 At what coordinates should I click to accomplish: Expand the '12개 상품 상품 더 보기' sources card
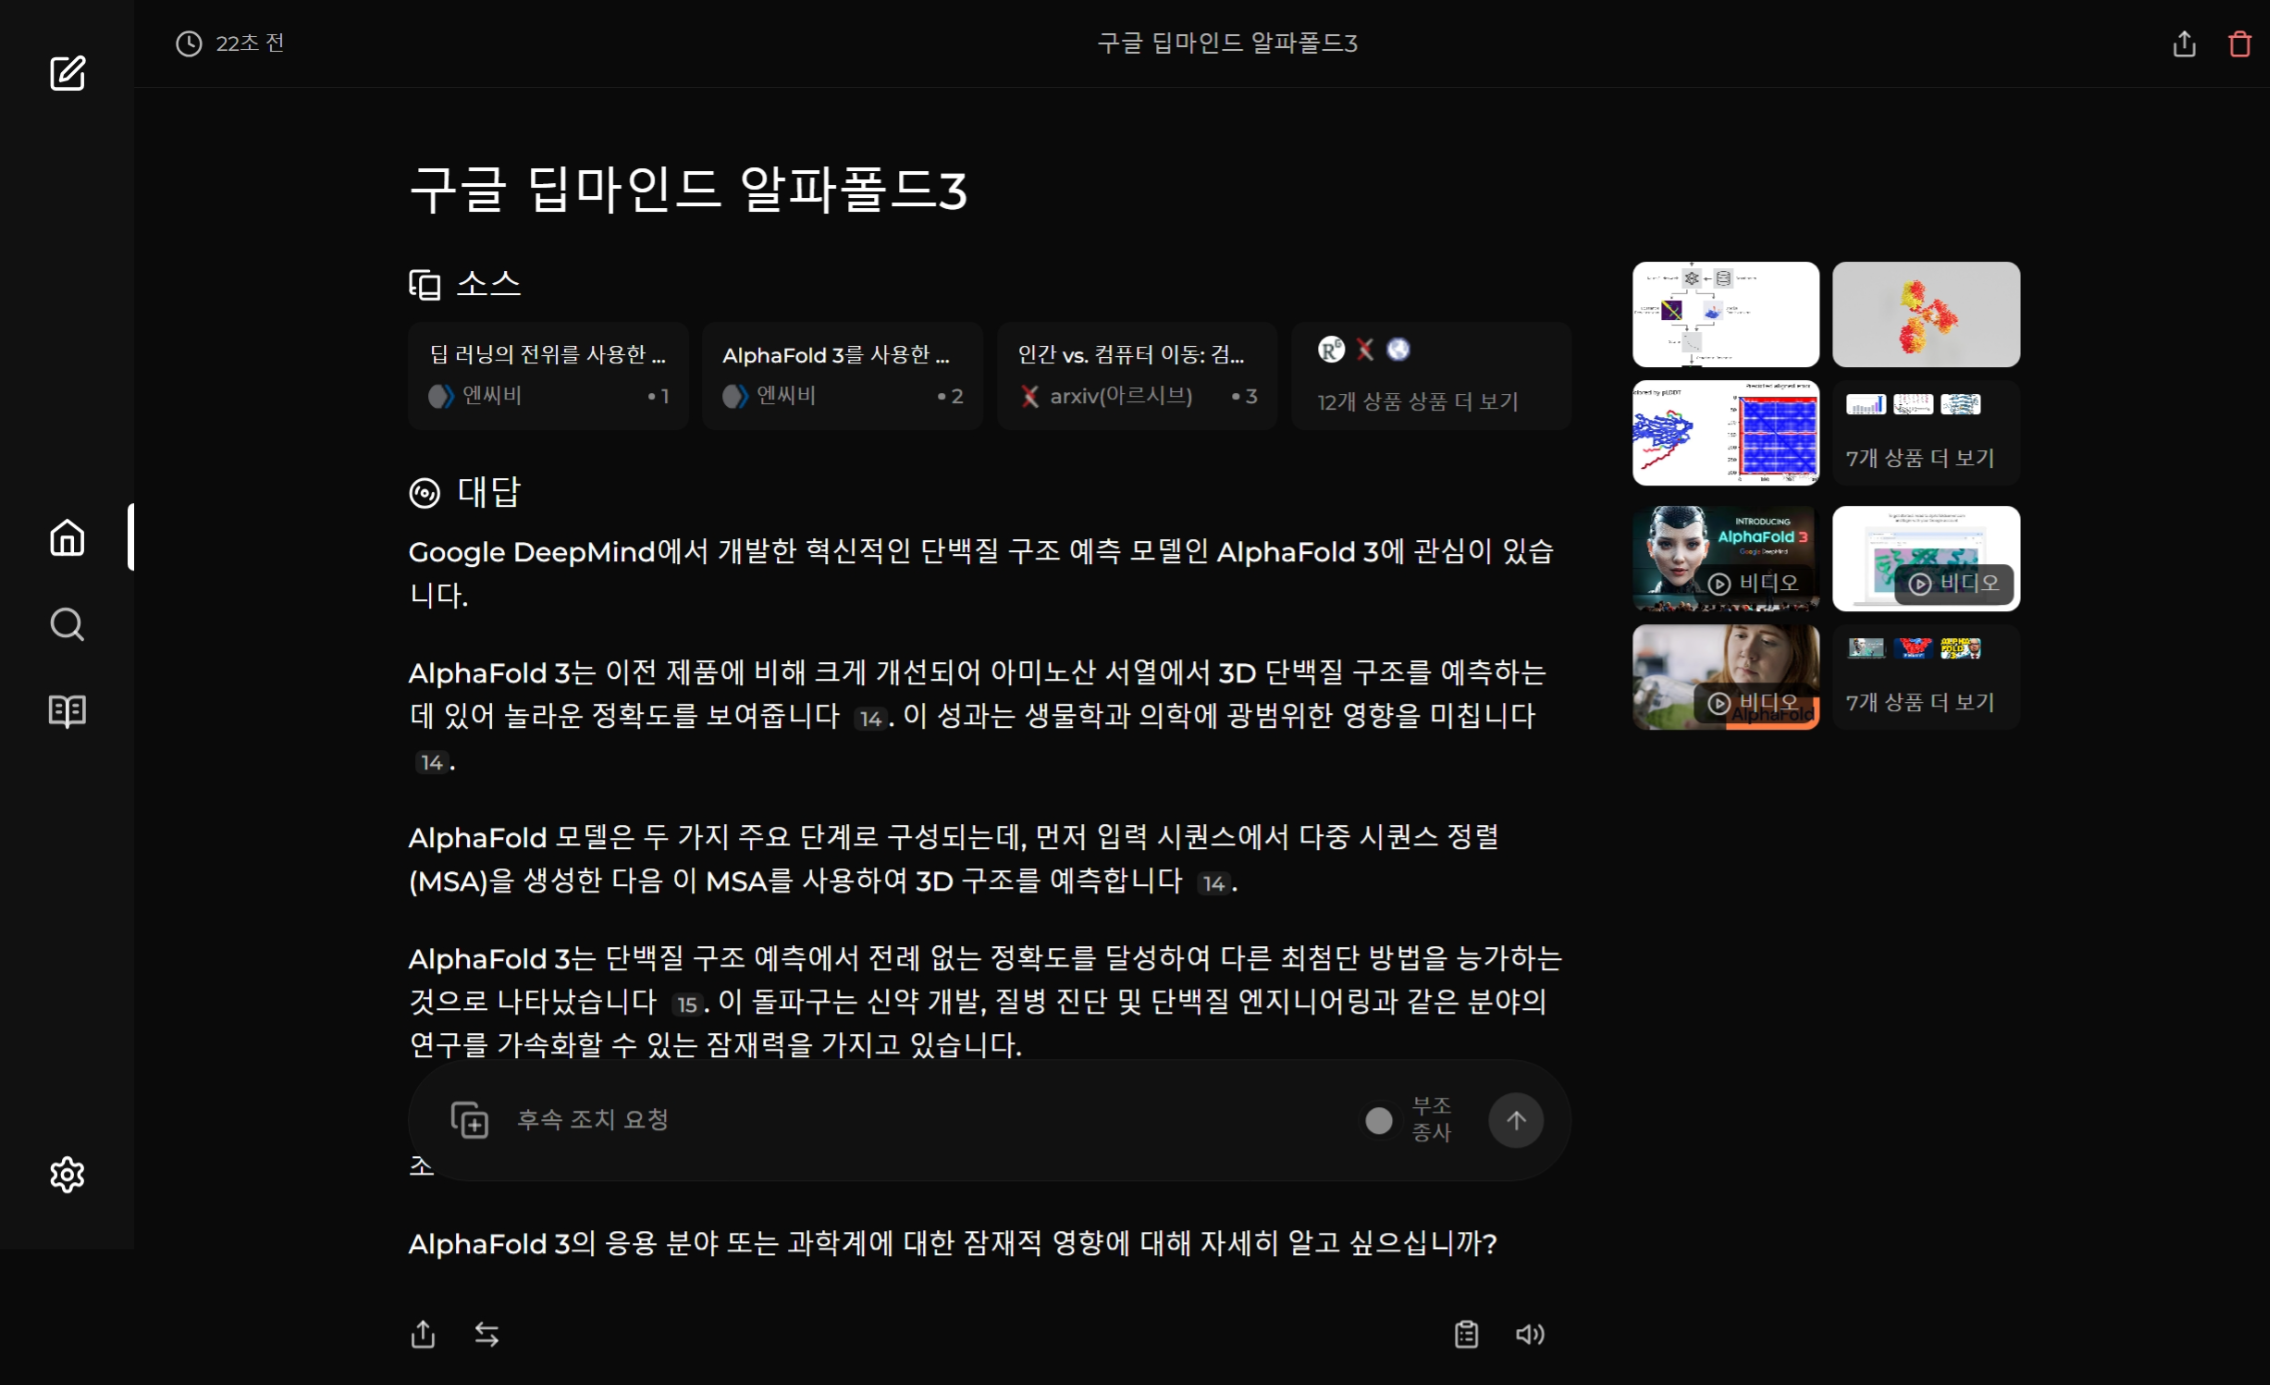(x=1431, y=375)
